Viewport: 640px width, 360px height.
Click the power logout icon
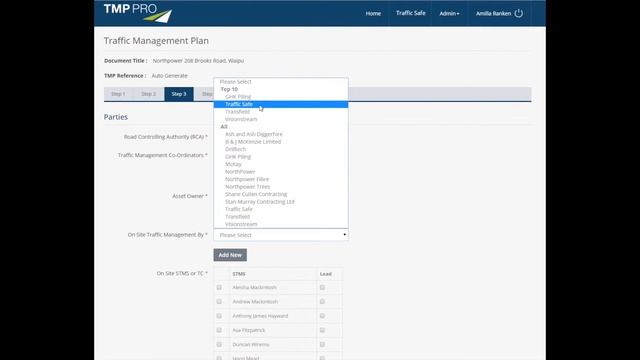(x=518, y=13)
